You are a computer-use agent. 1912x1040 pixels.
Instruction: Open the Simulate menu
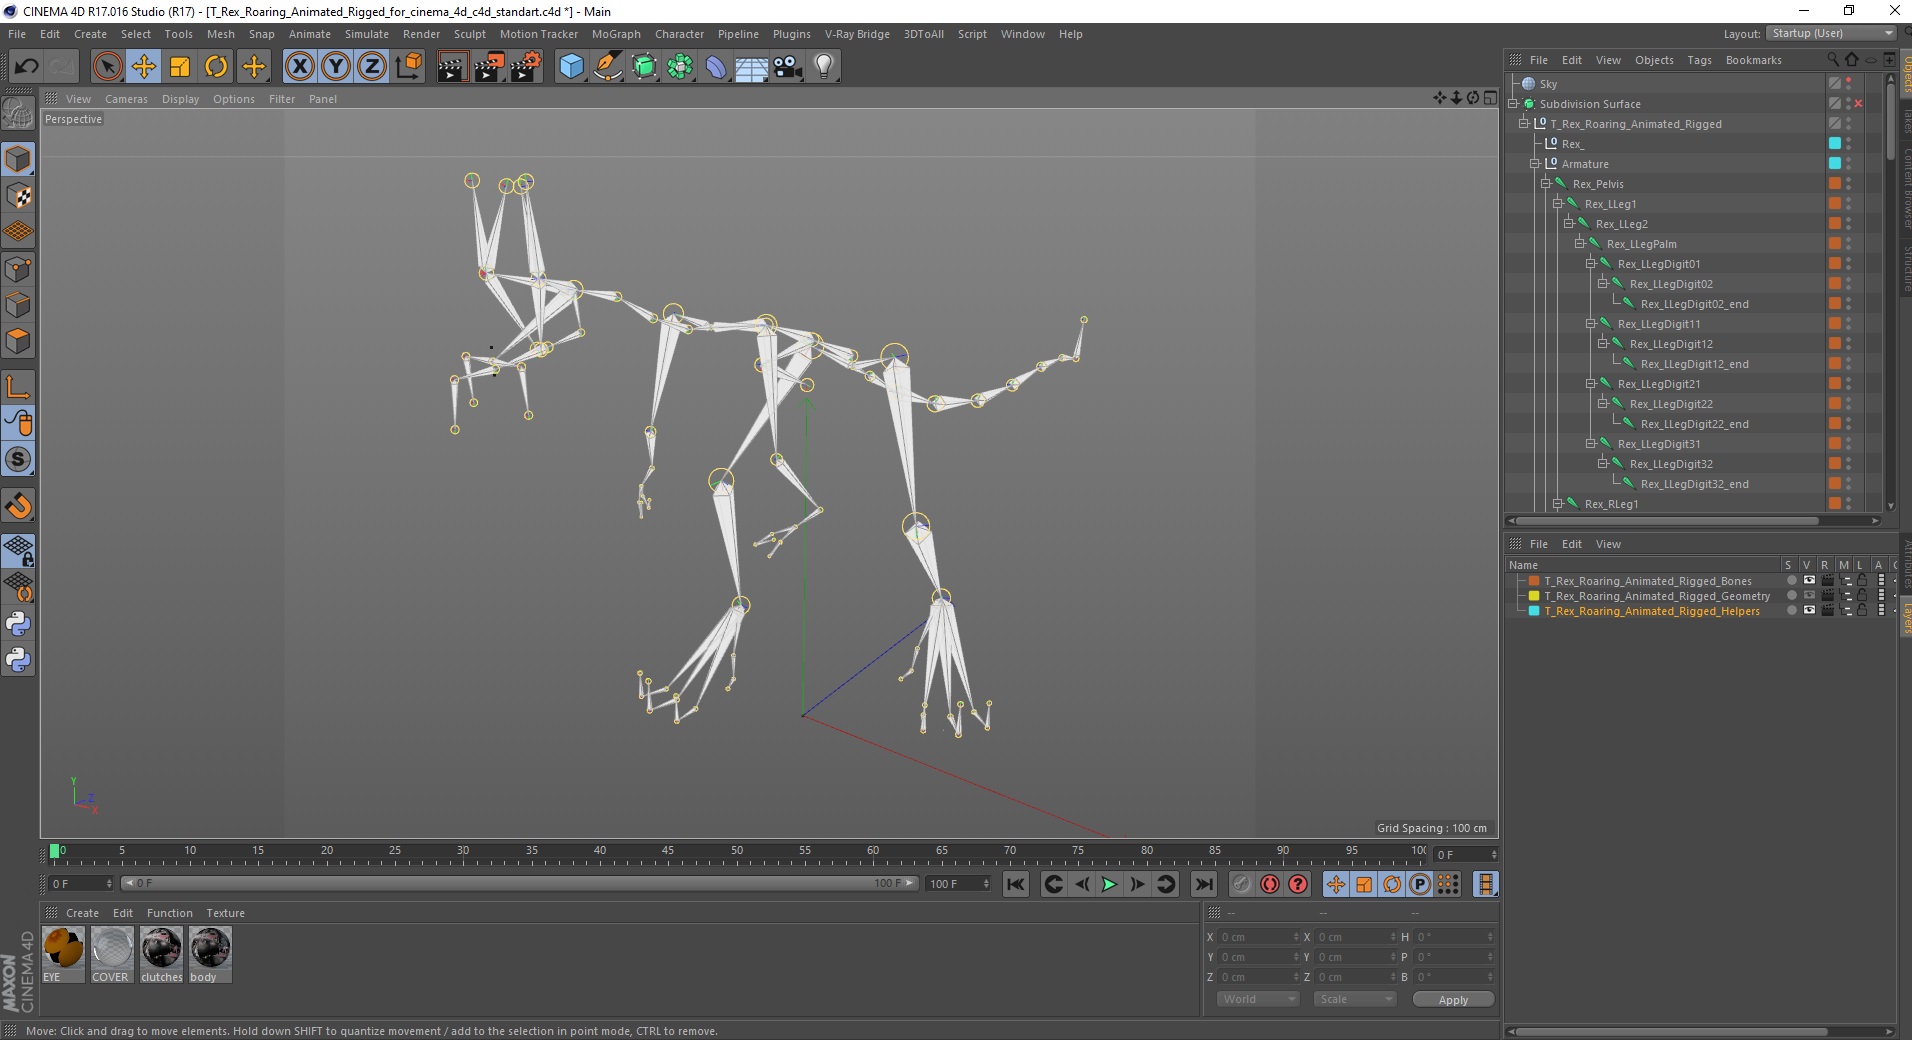click(x=367, y=34)
